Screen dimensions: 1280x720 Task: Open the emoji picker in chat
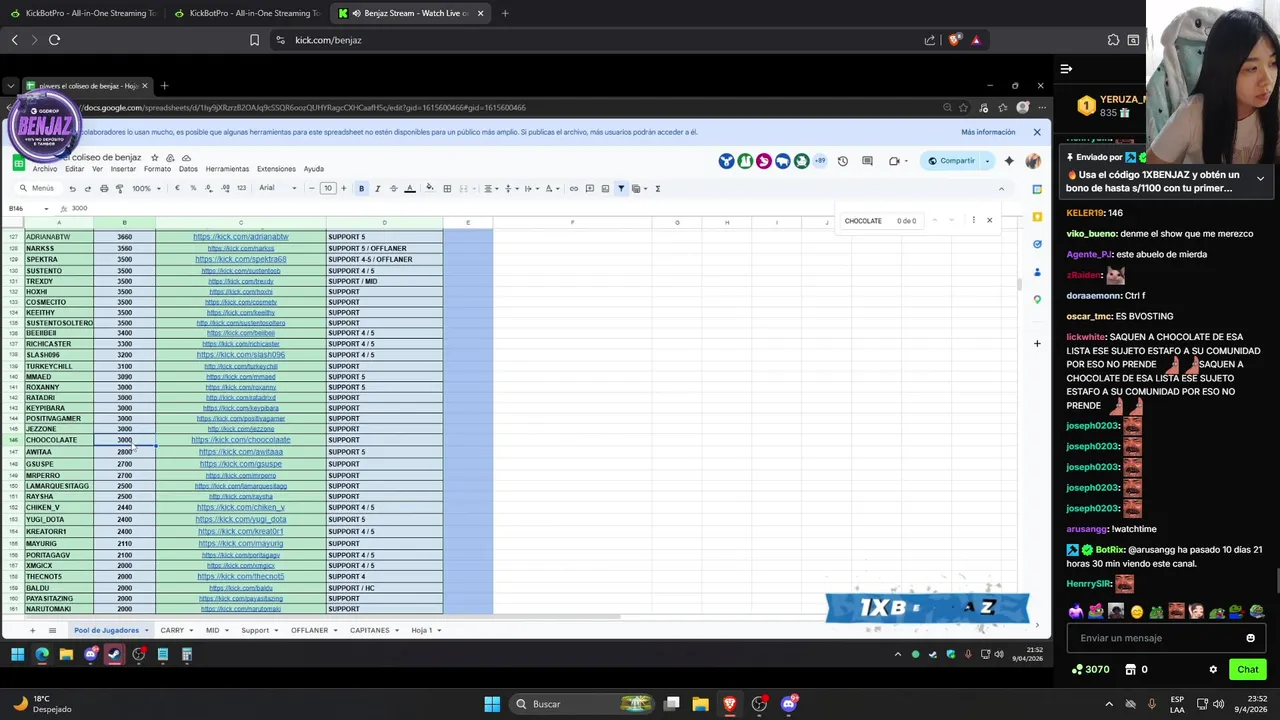1250,638
